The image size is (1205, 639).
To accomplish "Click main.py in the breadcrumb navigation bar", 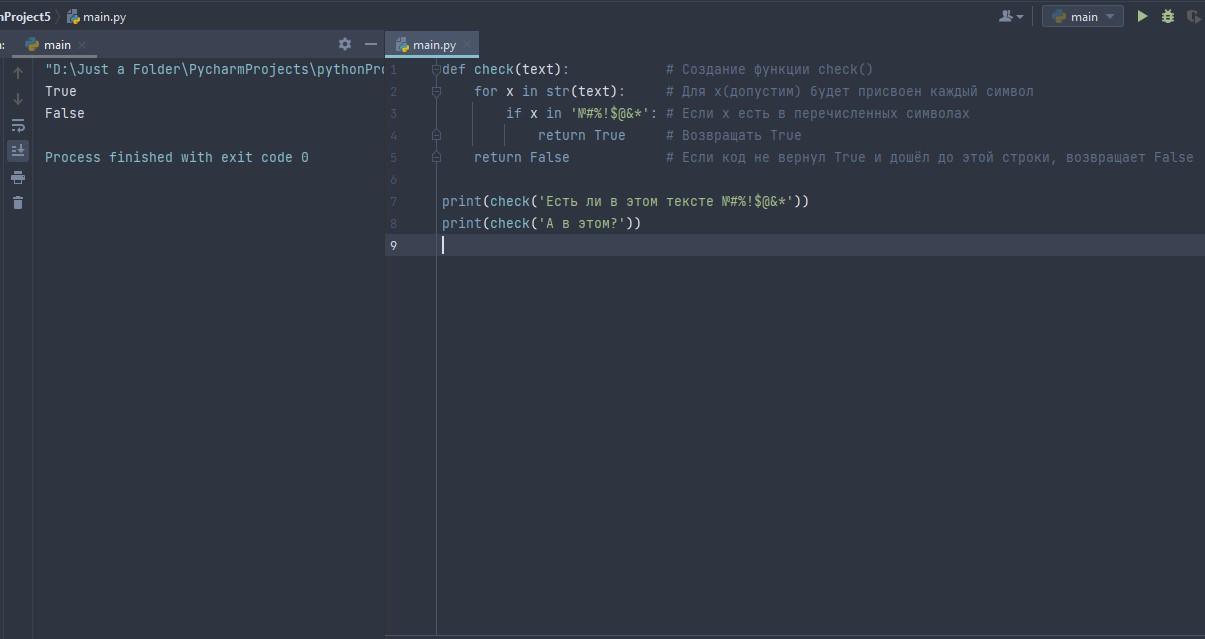I will pos(97,16).
